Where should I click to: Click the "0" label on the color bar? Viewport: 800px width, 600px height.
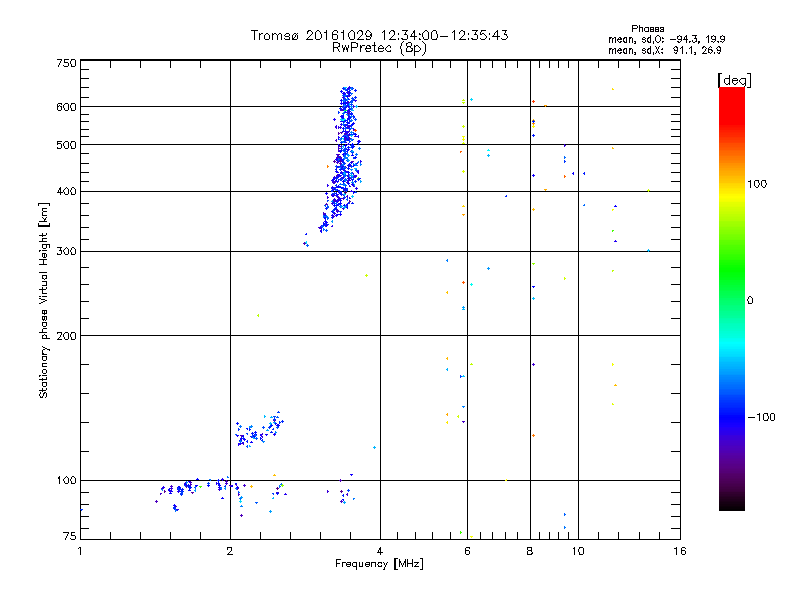click(x=750, y=301)
